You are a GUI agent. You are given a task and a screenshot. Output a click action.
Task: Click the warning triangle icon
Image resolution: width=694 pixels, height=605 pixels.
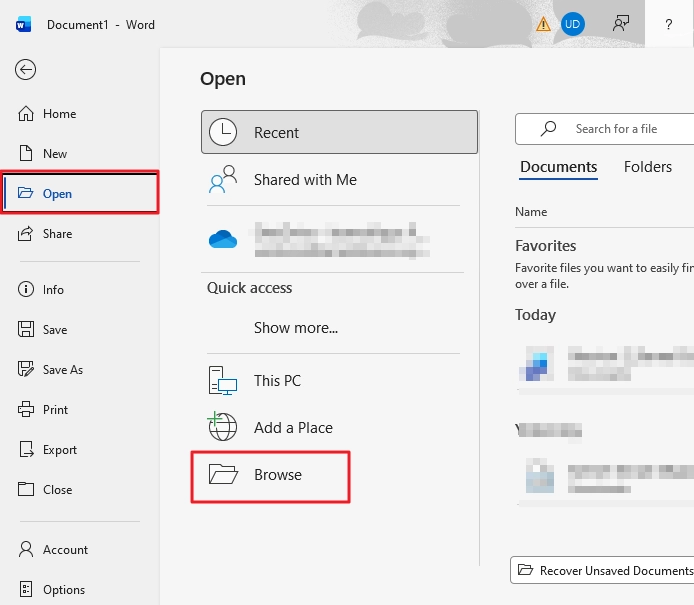[x=543, y=24]
